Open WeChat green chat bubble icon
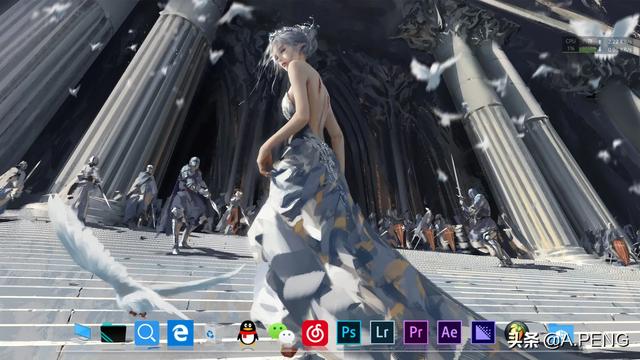The height and width of the screenshot is (360, 640). 281,333
